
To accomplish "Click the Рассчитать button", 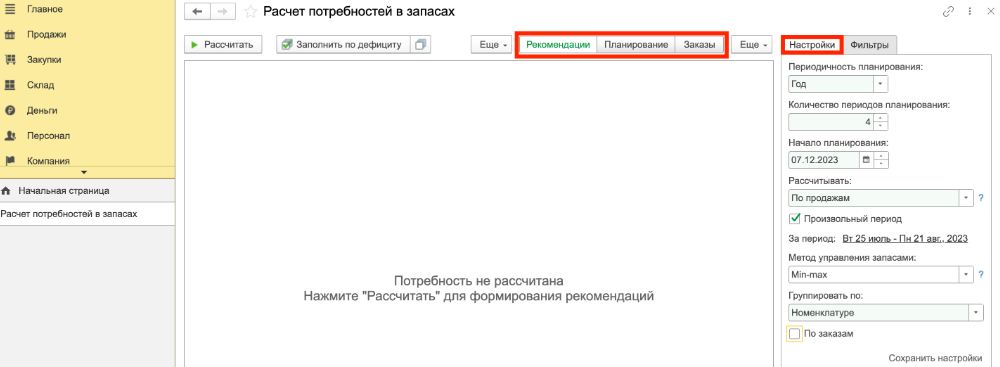I will coord(223,45).
